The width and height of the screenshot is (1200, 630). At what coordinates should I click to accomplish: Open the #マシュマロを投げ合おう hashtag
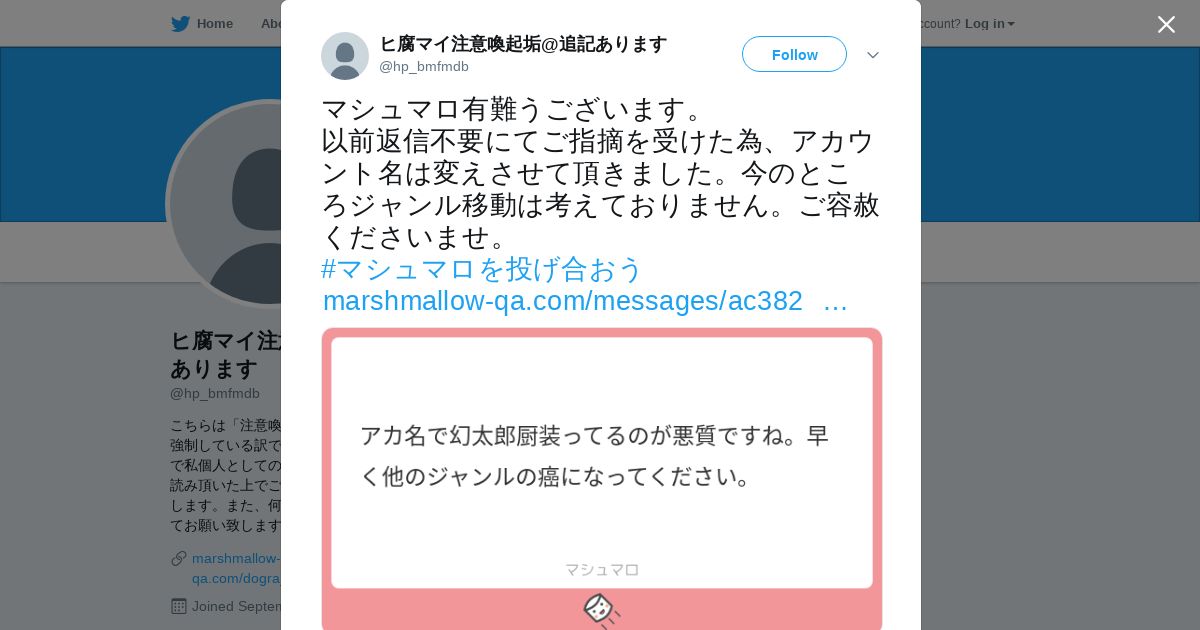[482, 269]
